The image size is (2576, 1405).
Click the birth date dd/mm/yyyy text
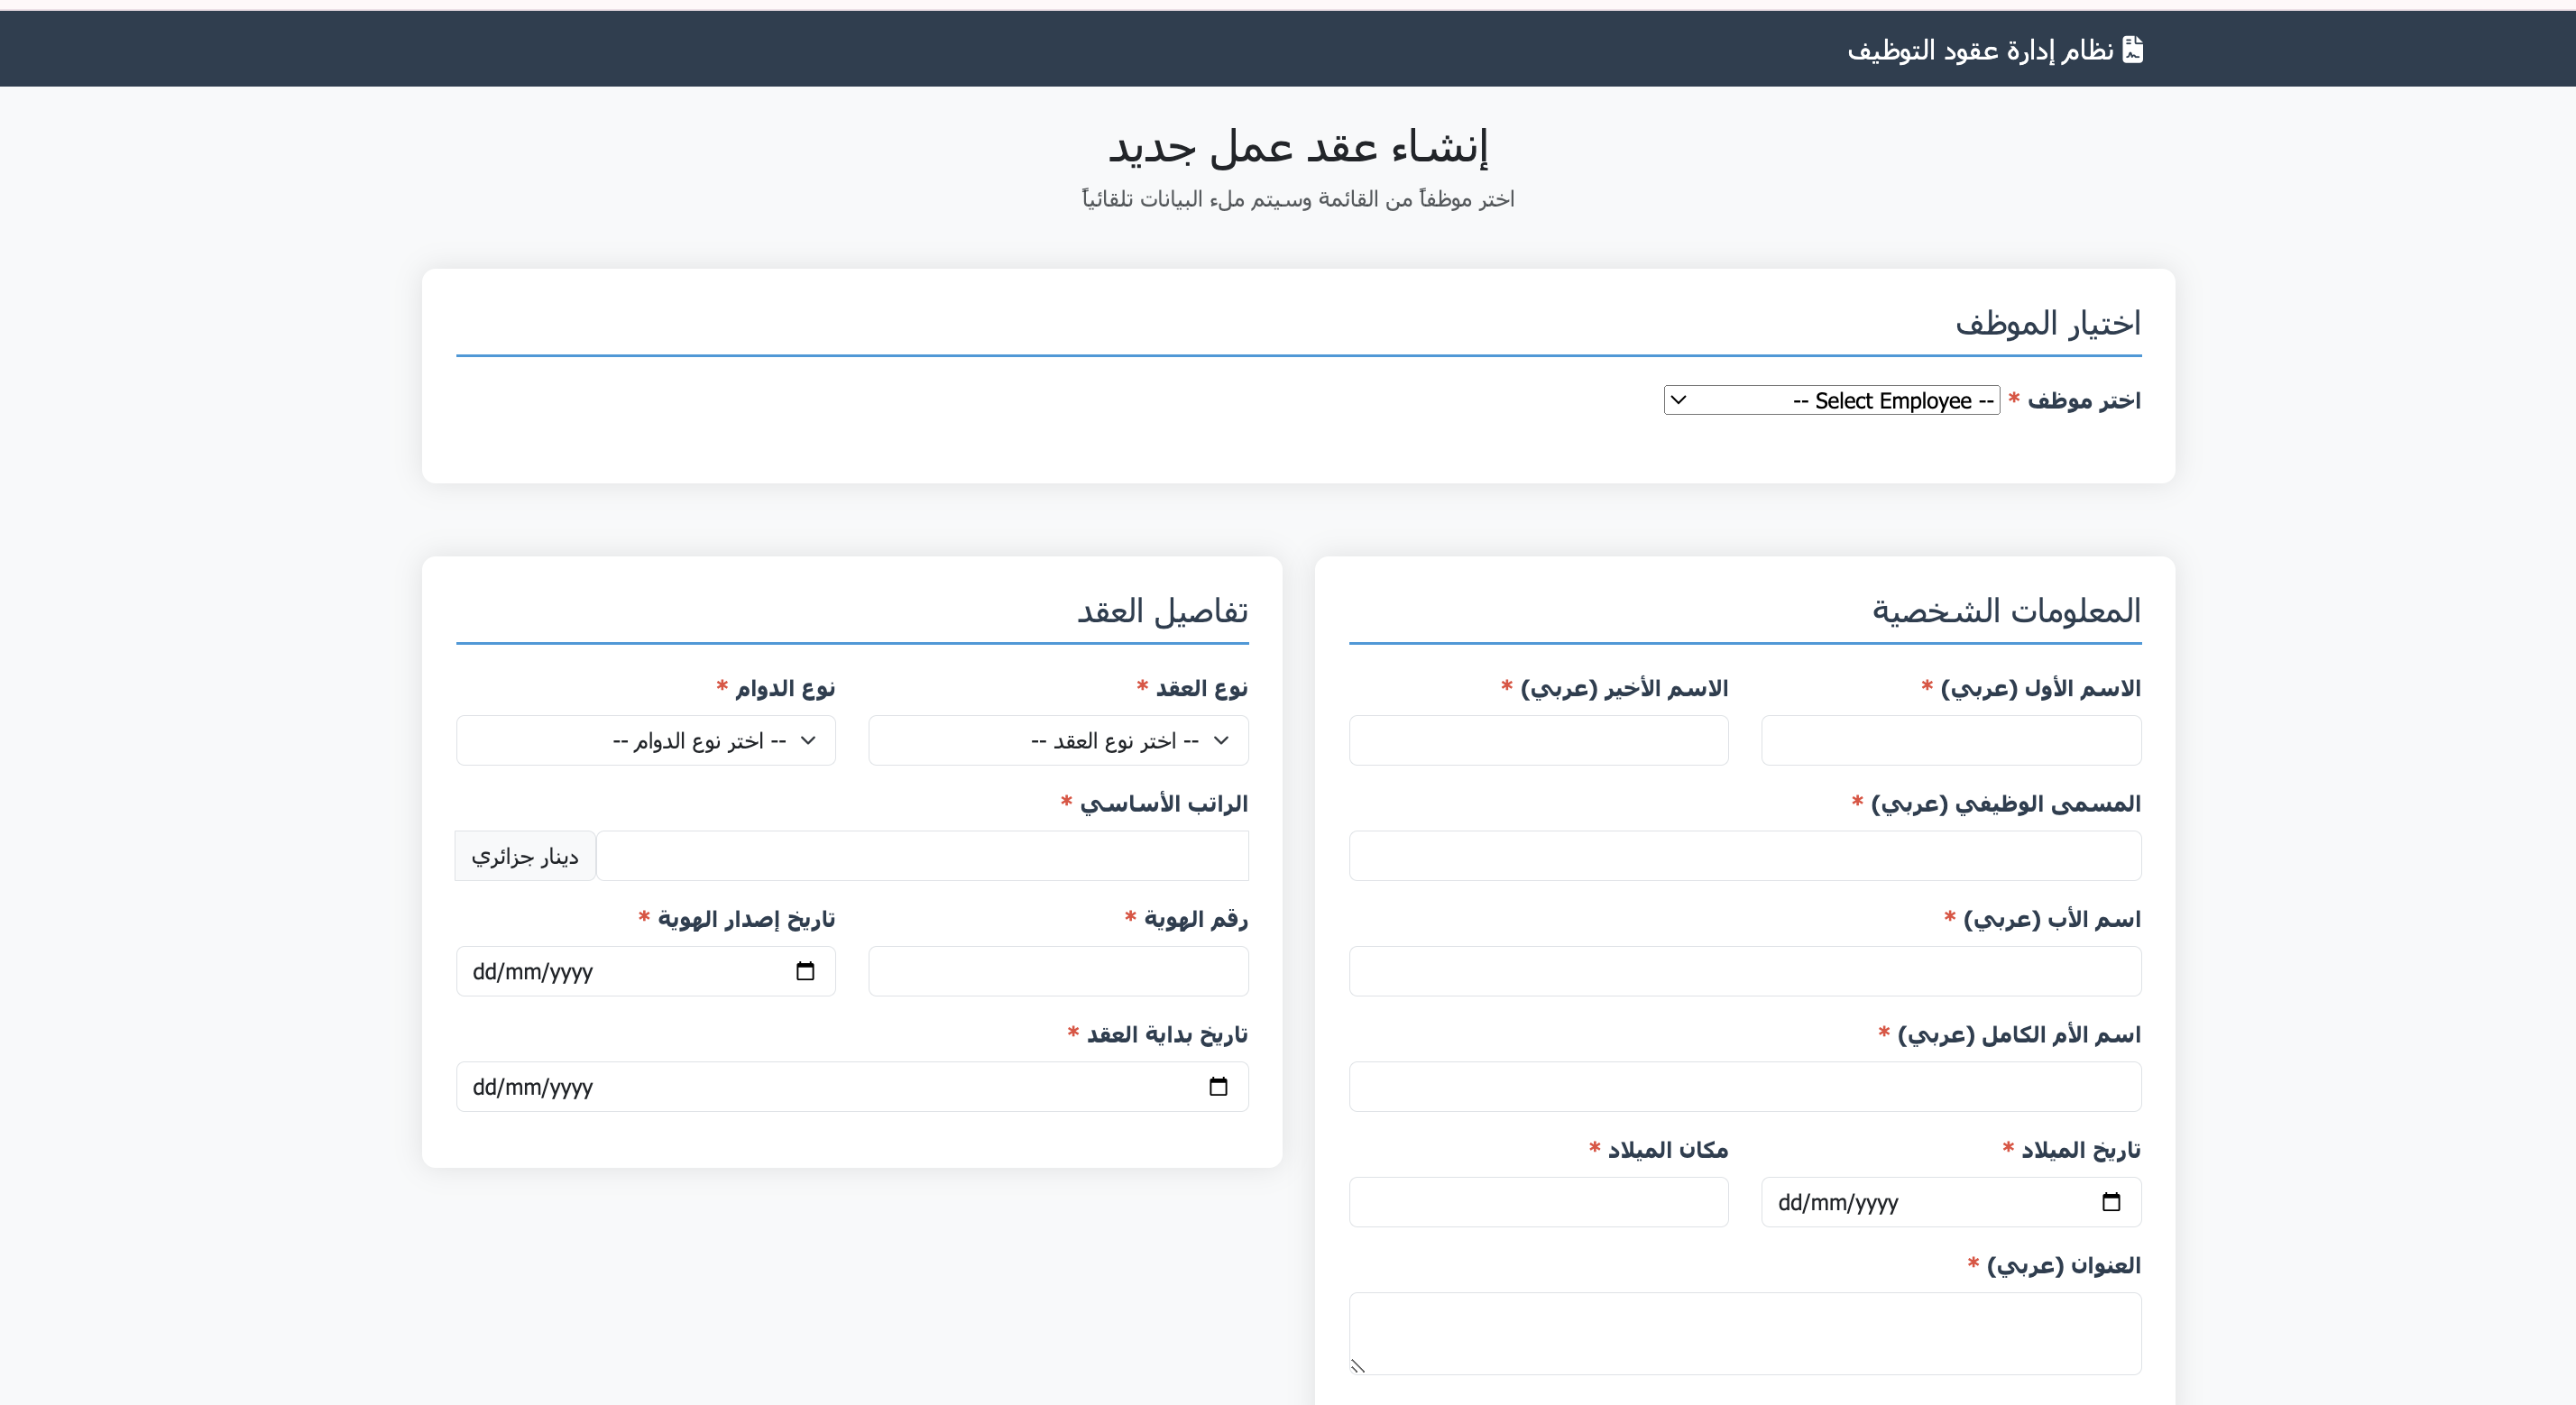point(1838,1203)
